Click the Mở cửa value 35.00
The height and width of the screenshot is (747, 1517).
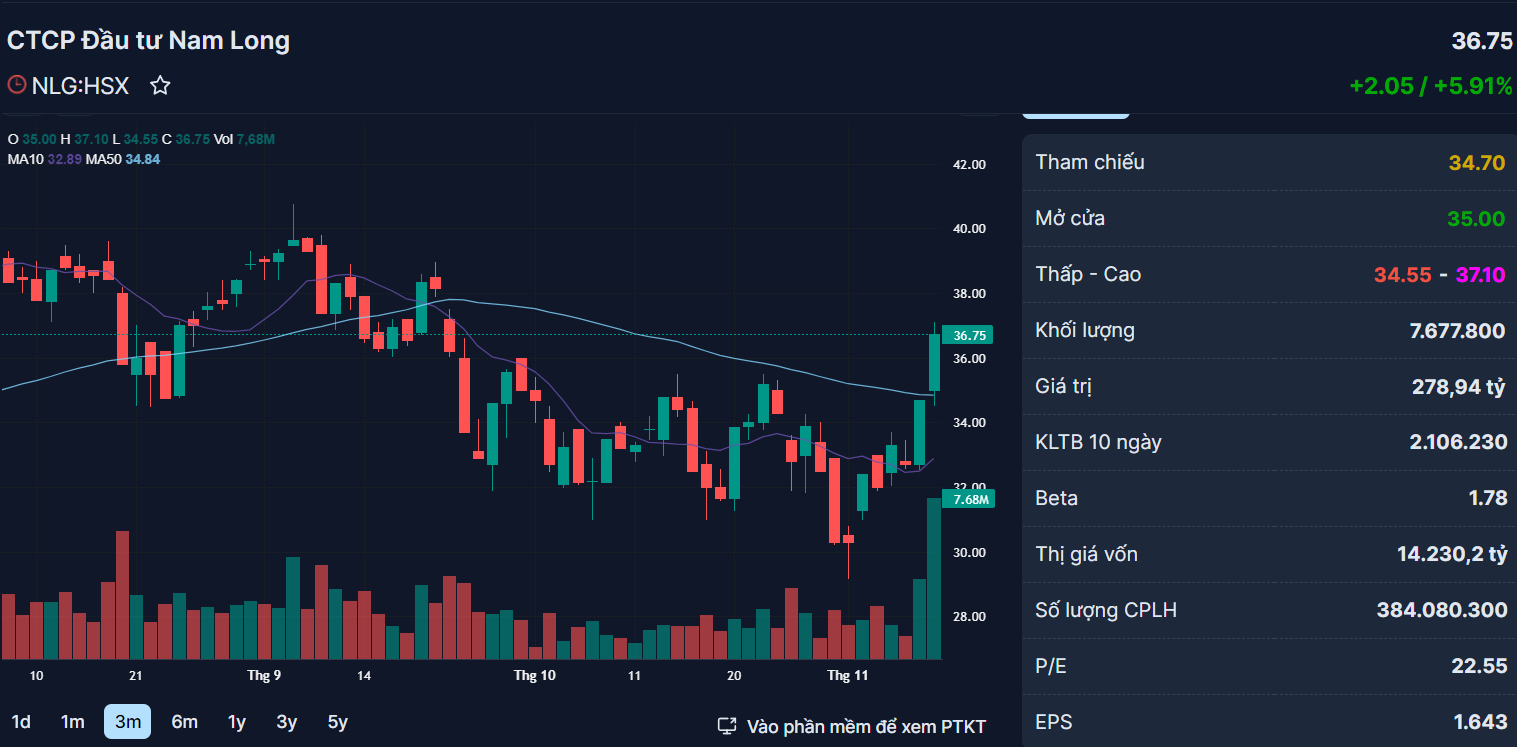pos(1476,219)
